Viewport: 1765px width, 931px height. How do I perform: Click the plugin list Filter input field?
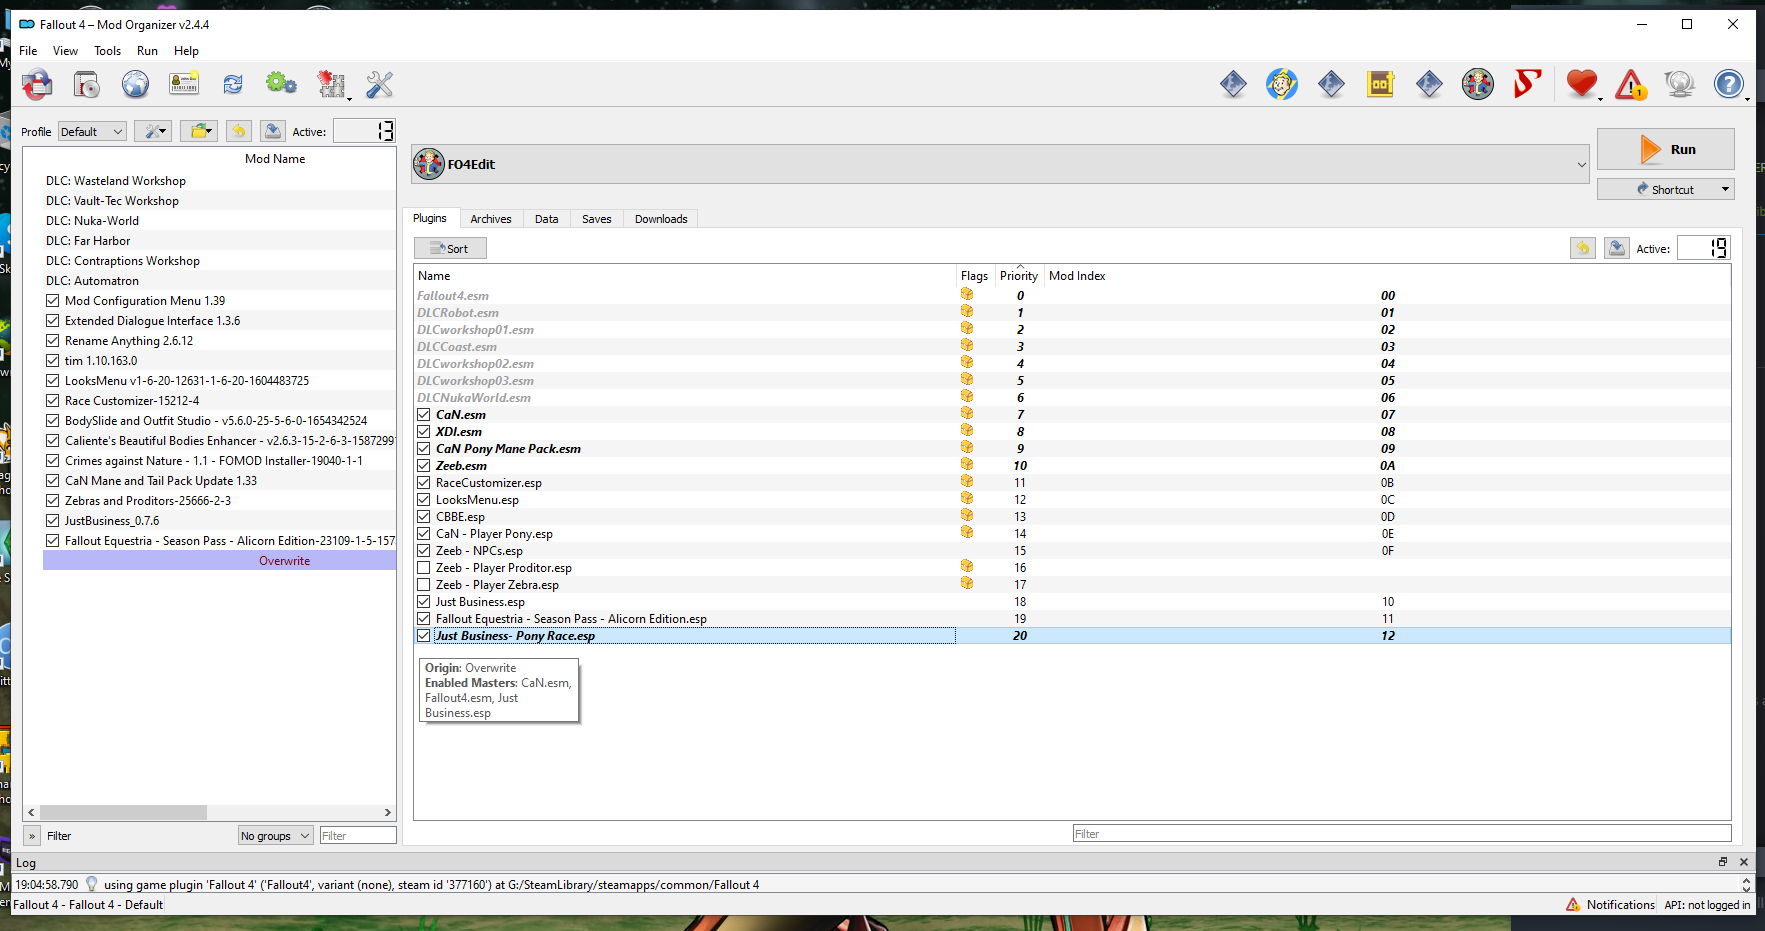coord(1401,833)
